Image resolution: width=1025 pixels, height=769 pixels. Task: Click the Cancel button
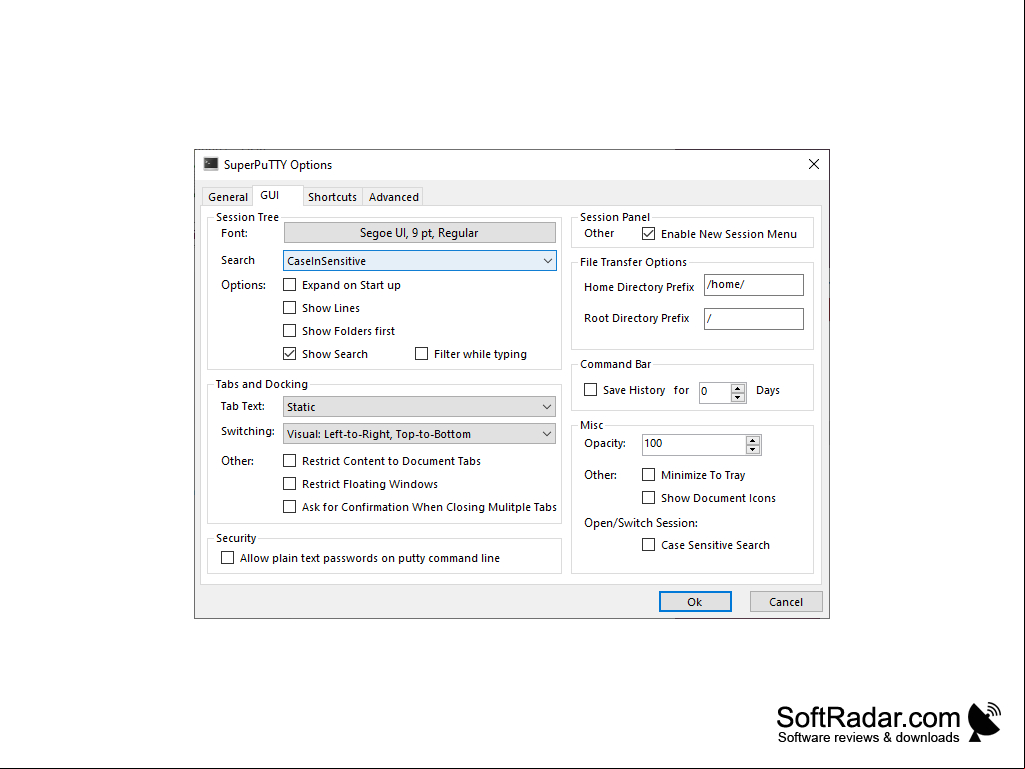tap(786, 602)
